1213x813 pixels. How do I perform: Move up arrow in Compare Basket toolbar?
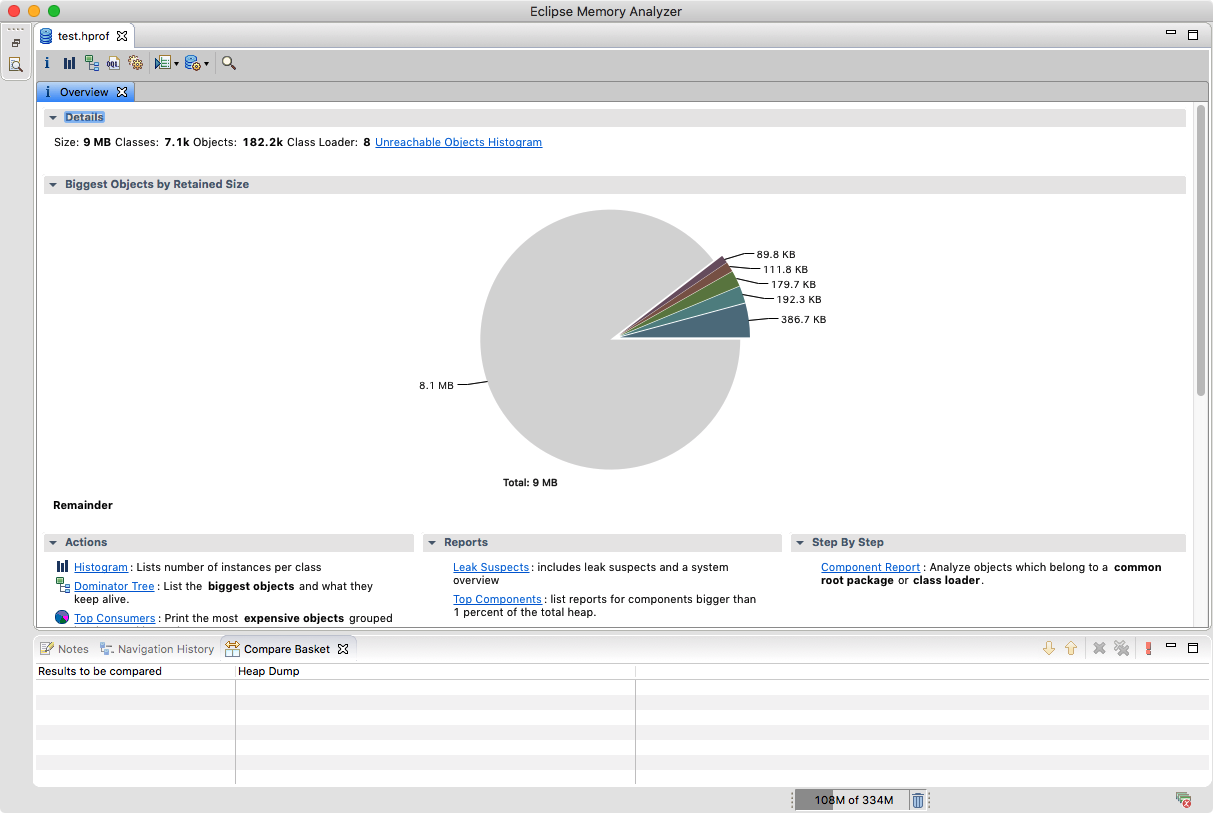[x=1071, y=648]
